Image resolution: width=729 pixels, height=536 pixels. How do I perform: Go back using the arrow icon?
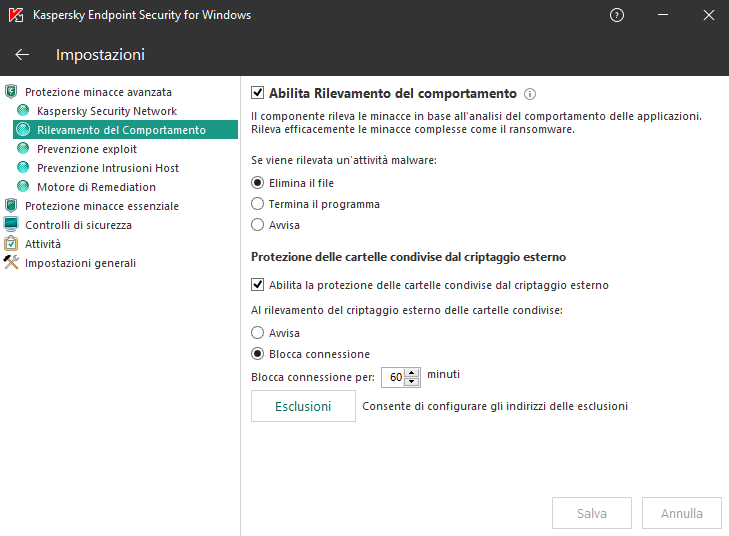pyautogui.click(x=22, y=54)
